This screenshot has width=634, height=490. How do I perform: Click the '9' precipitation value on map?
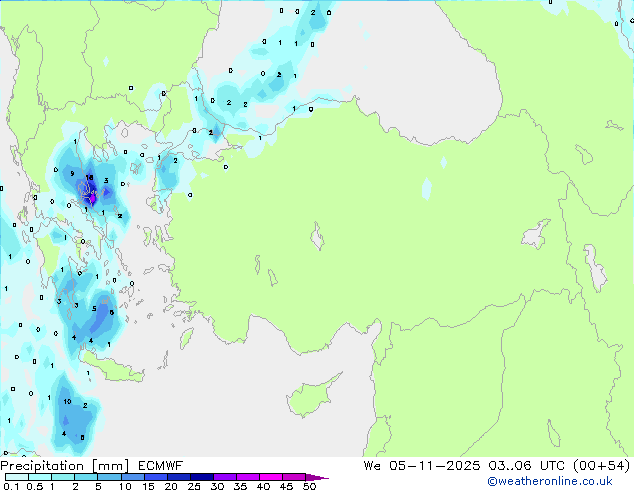[72, 173]
